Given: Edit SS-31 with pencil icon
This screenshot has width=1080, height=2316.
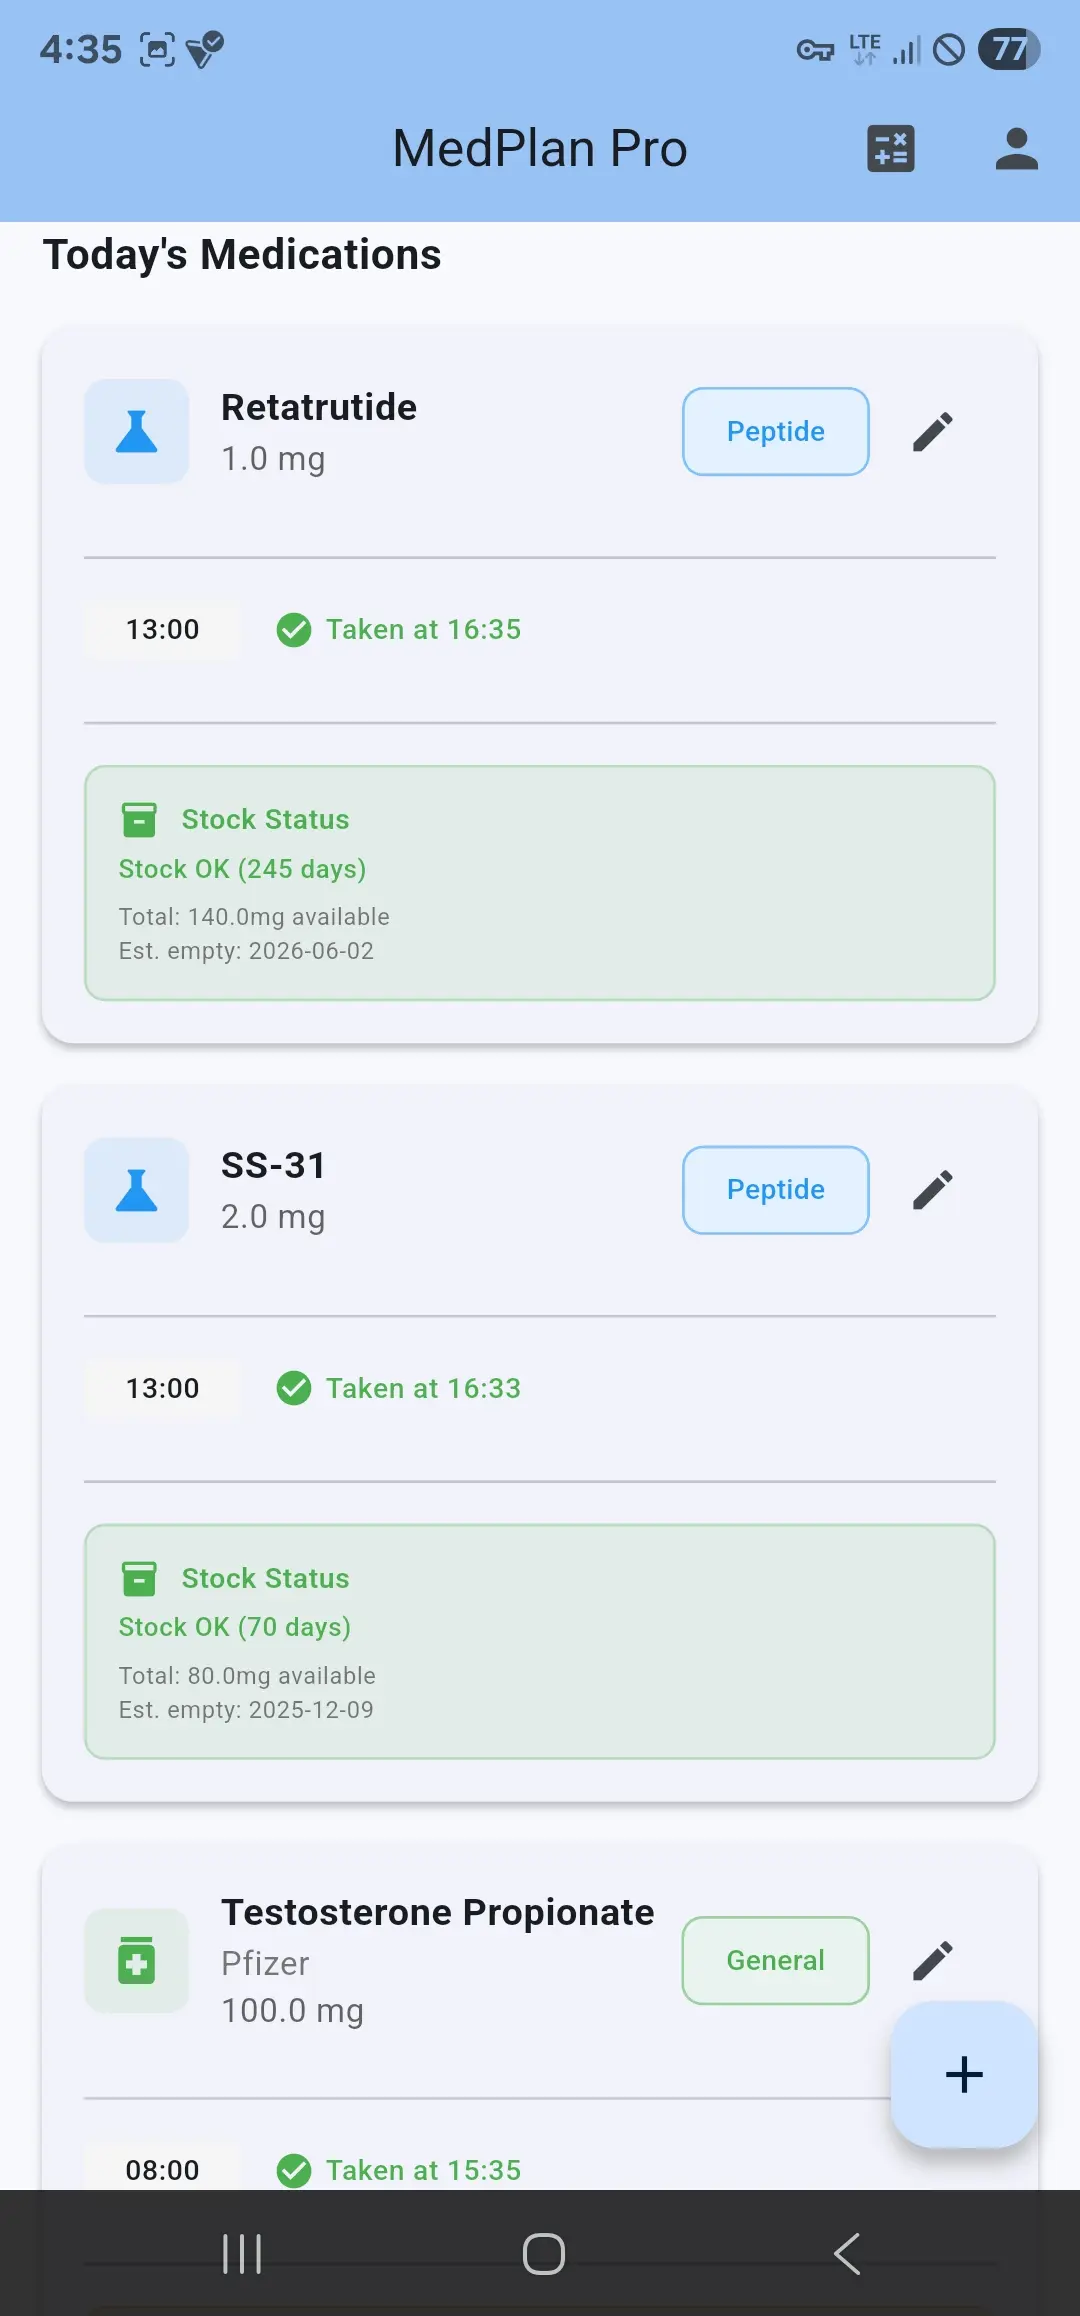Looking at the screenshot, I should click(932, 1190).
